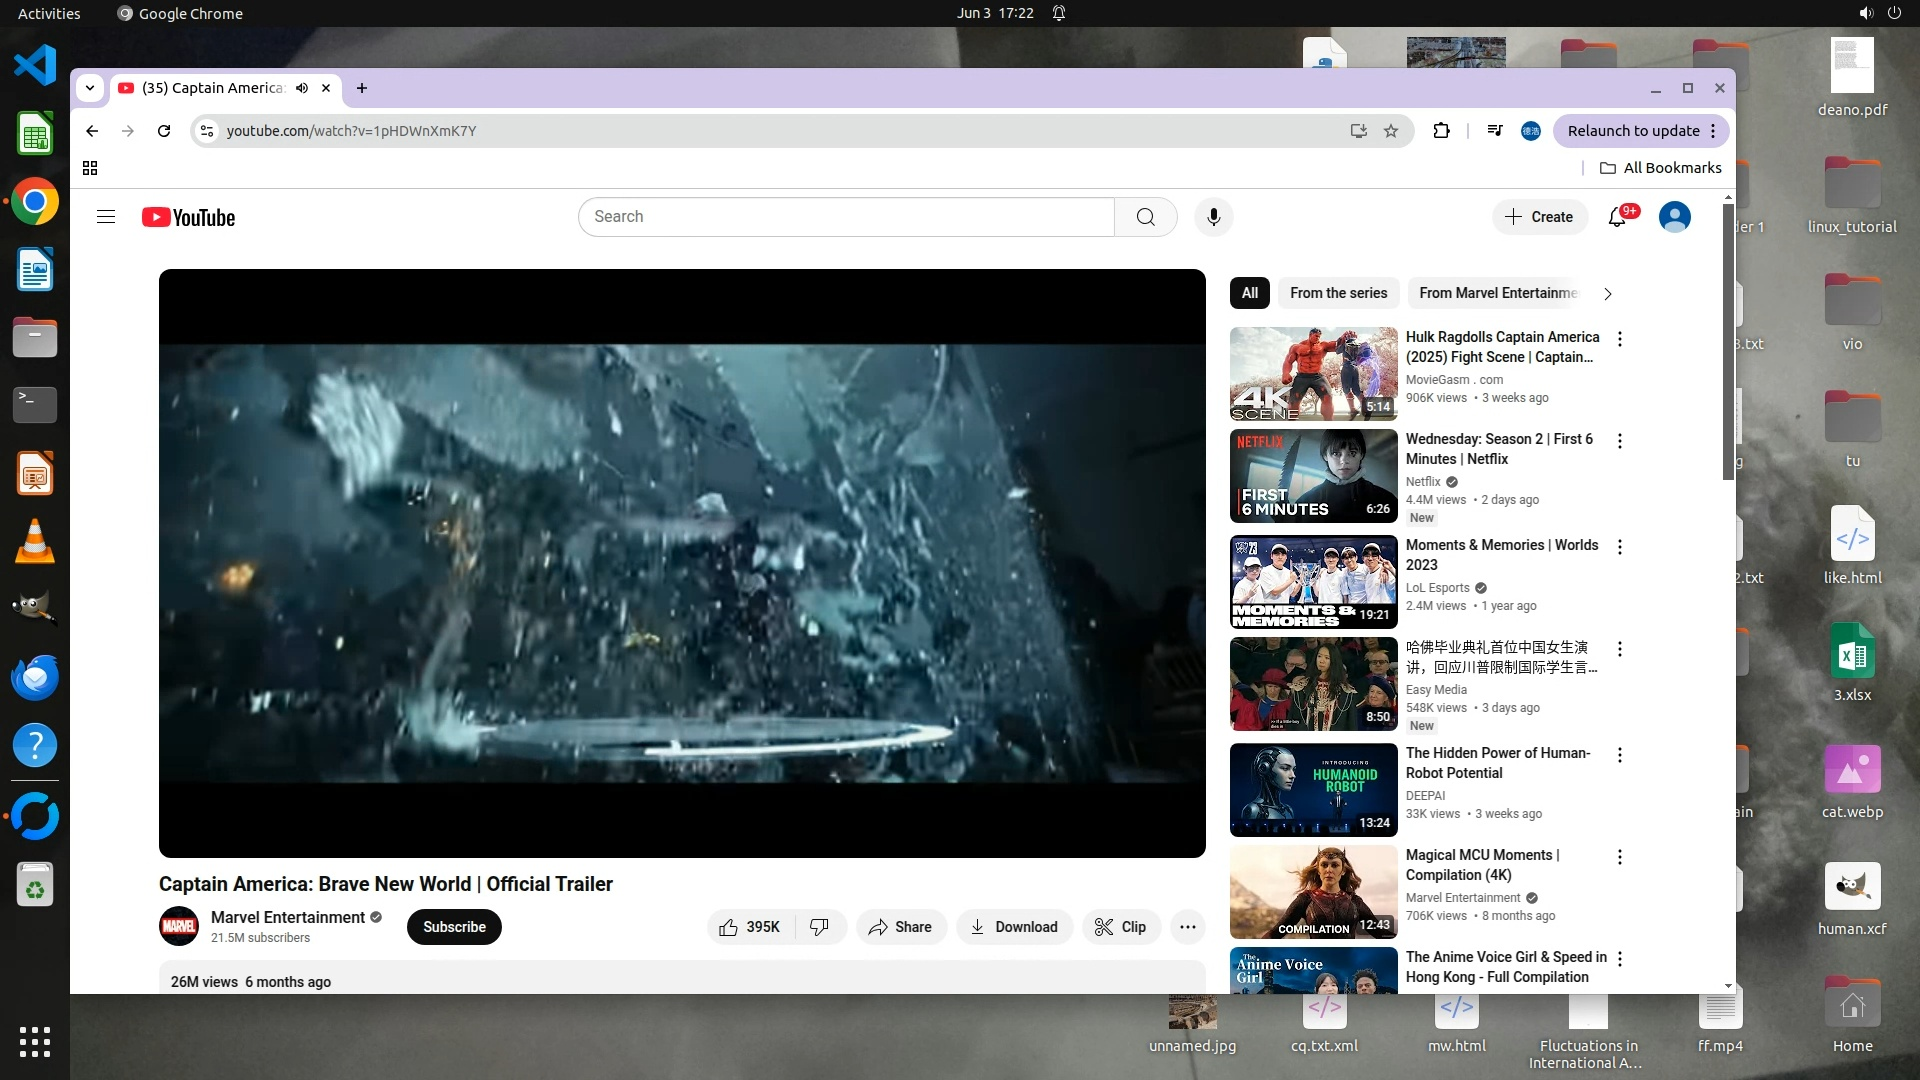Screen dimensions: 1920x1080
Task: Dislike the video with thumbs down
Action: tap(819, 927)
